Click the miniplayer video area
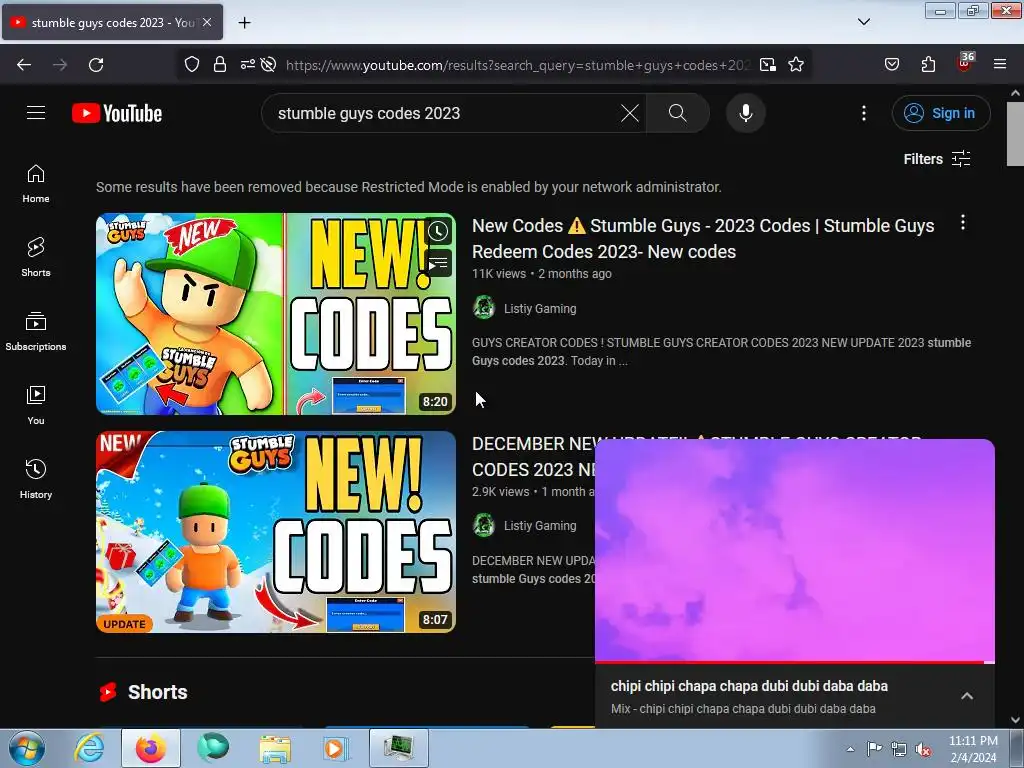Viewport: 1024px width, 768px height. tap(795, 550)
